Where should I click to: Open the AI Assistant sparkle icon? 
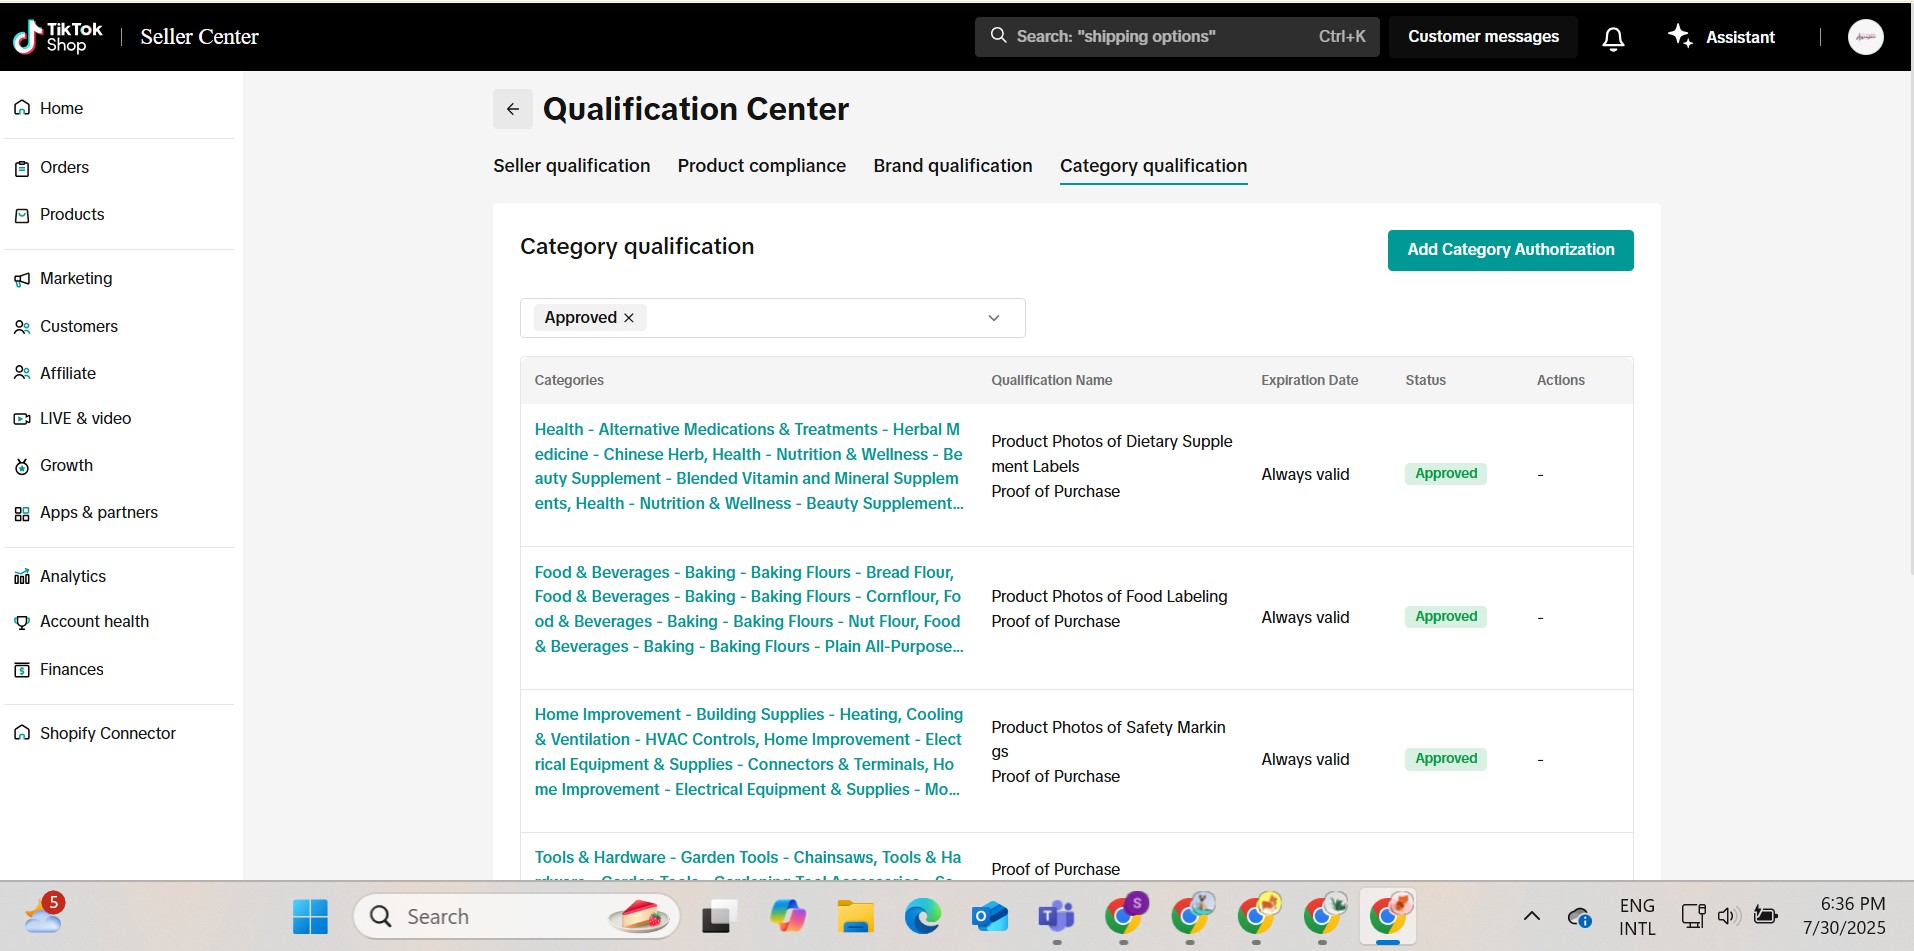(1680, 37)
